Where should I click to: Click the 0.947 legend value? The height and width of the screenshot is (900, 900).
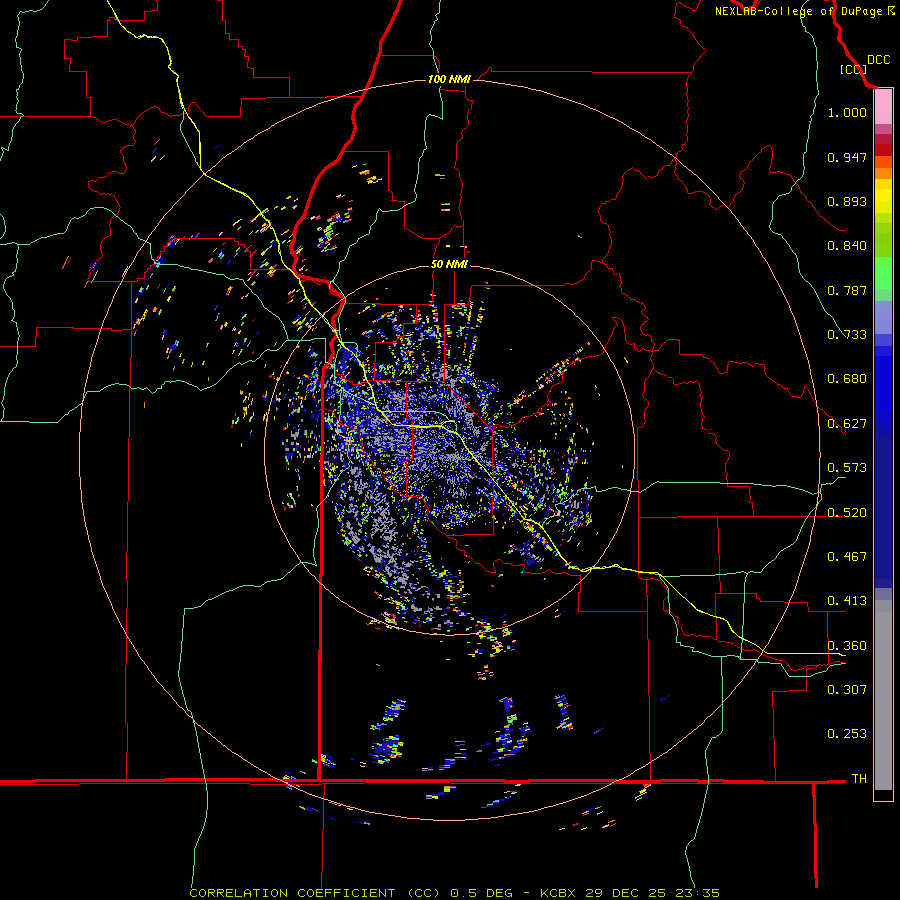847,157
